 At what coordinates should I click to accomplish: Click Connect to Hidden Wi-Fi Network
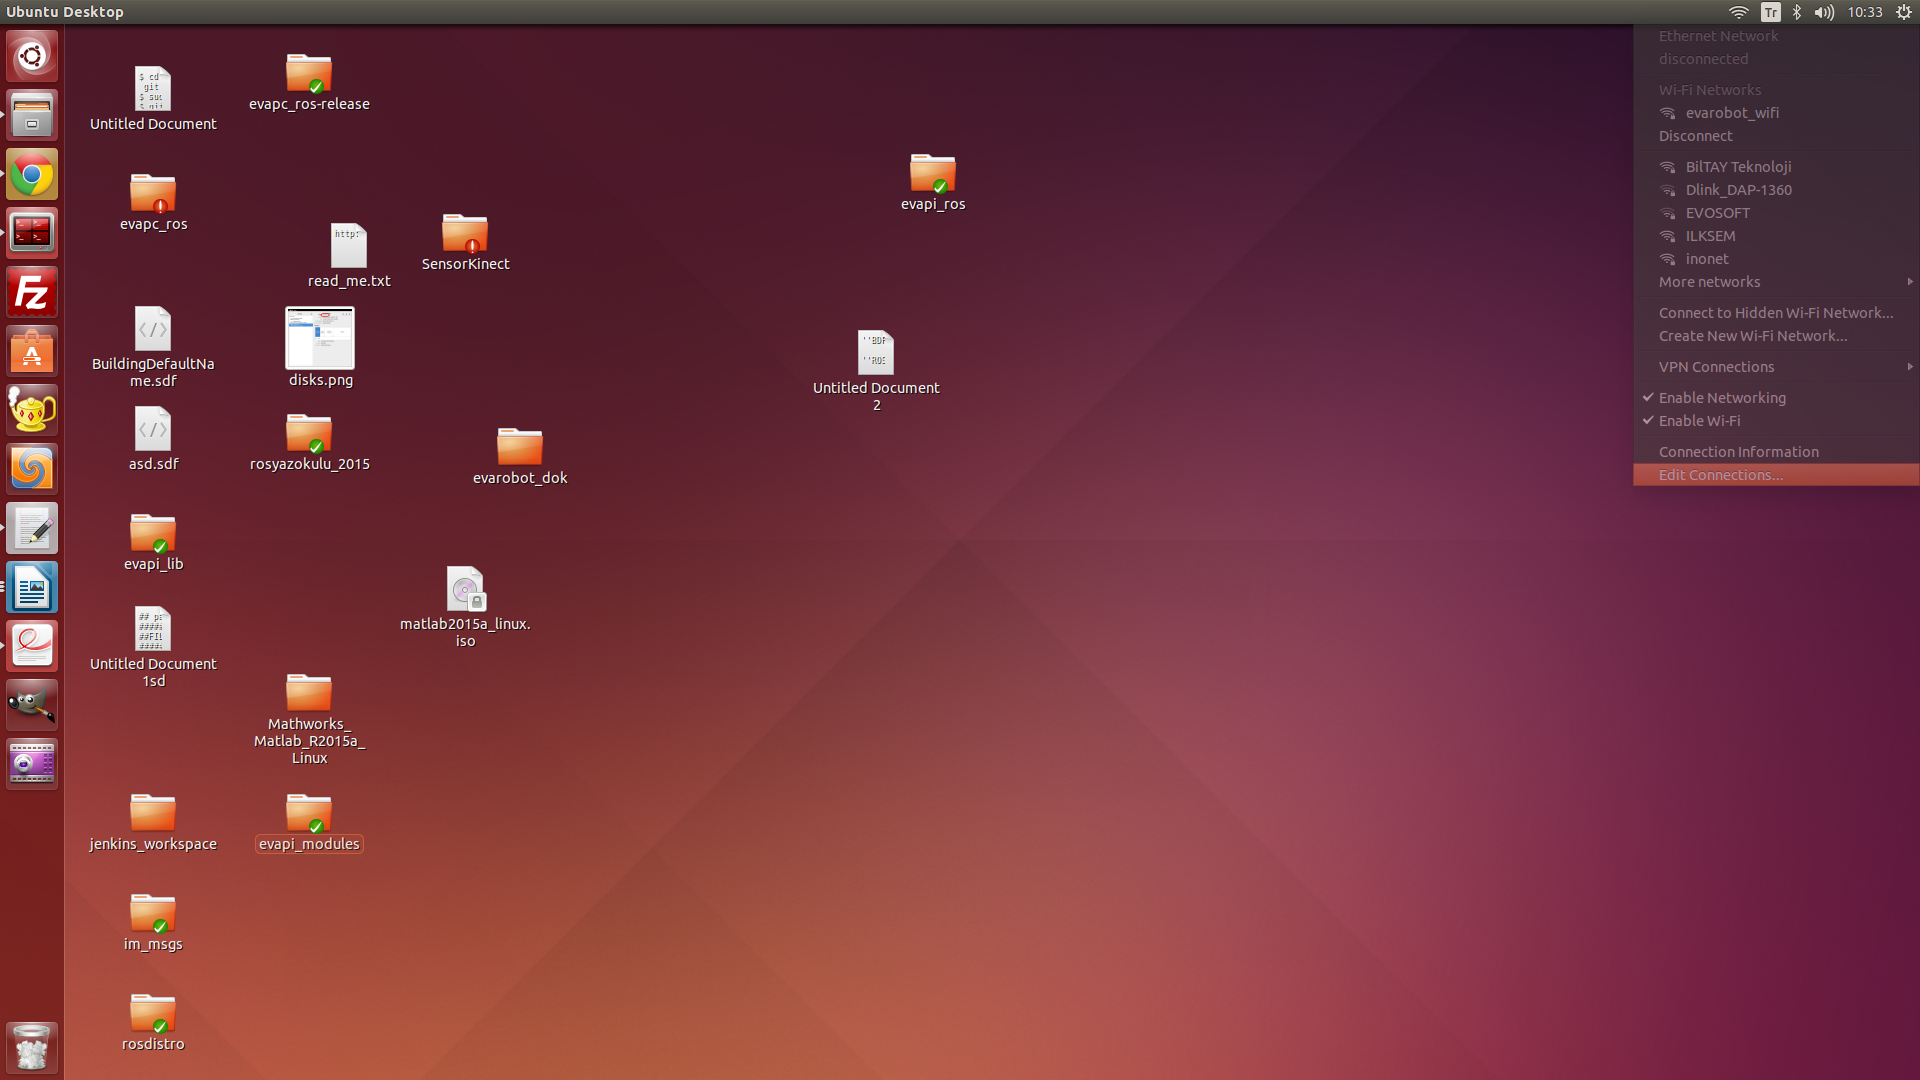pos(1775,313)
